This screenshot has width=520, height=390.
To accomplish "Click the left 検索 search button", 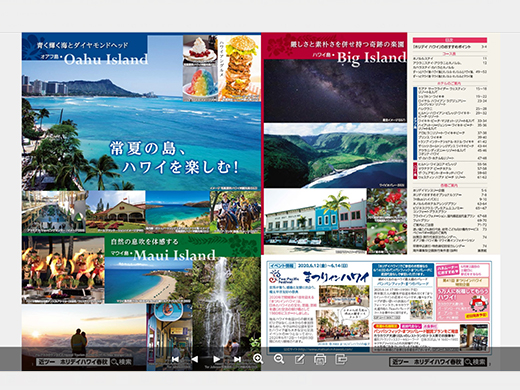I will 121,362.
